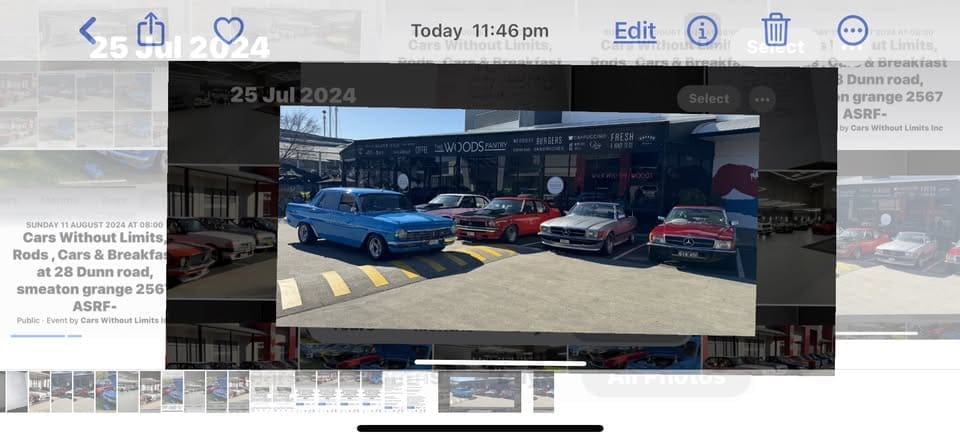Show photo info with the circled i
The width and height of the screenshot is (960, 443).
[x=702, y=31]
